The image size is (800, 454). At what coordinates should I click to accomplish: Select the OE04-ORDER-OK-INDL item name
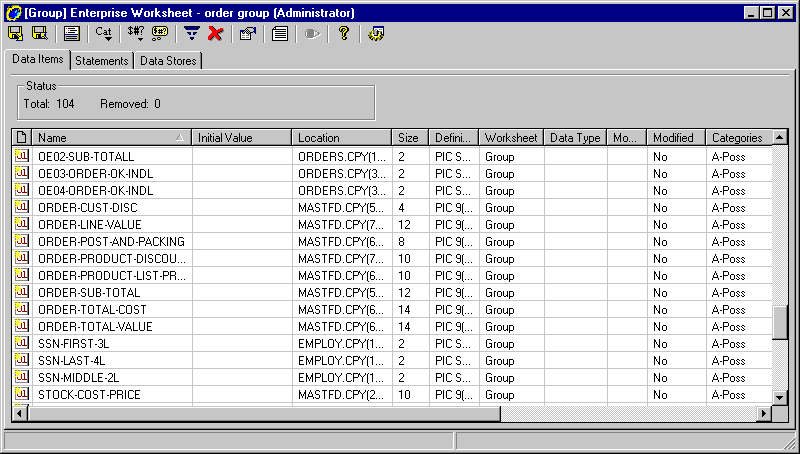[x=95, y=191]
